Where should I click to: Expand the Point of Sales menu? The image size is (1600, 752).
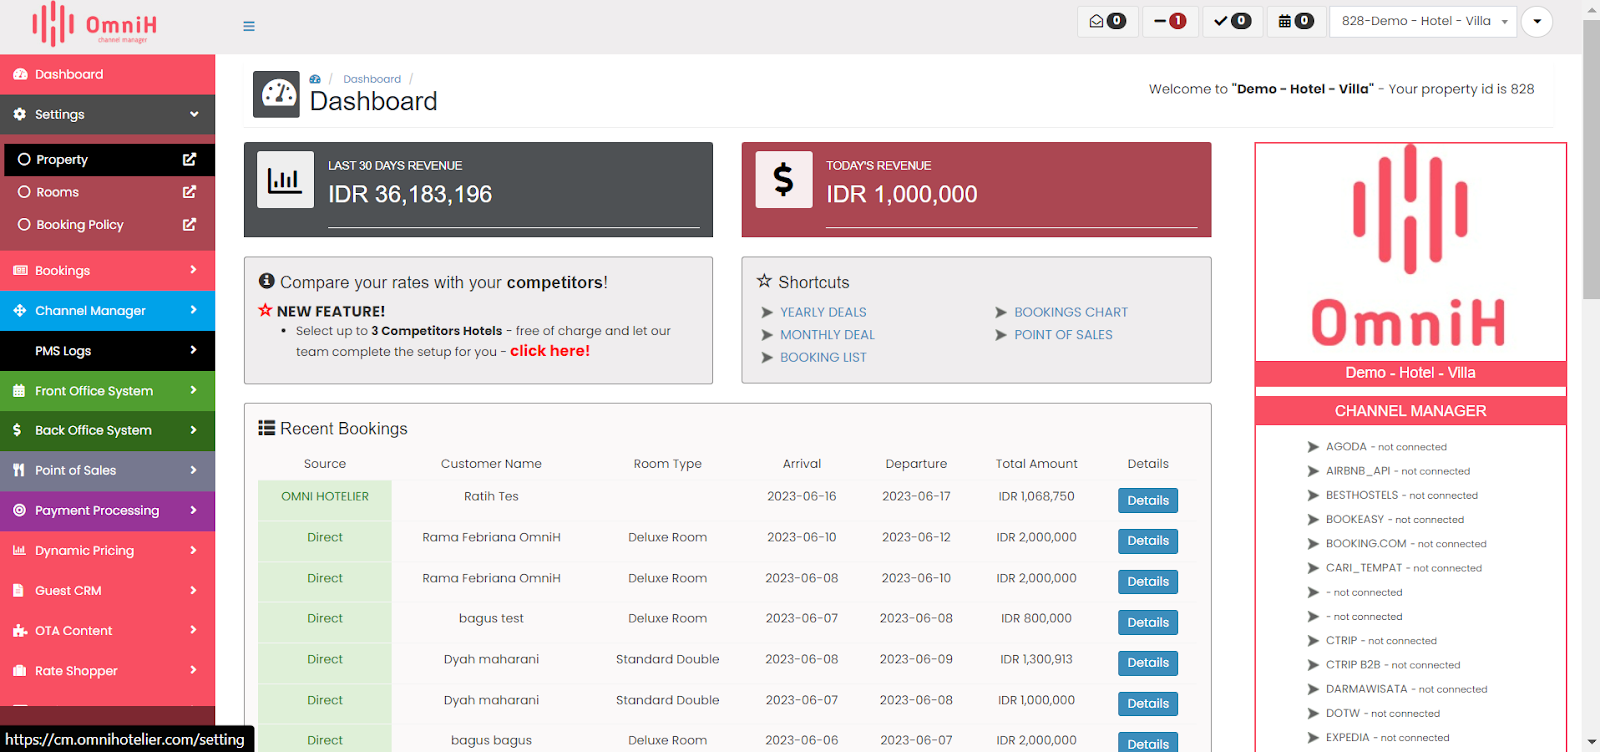click(107, 470)
